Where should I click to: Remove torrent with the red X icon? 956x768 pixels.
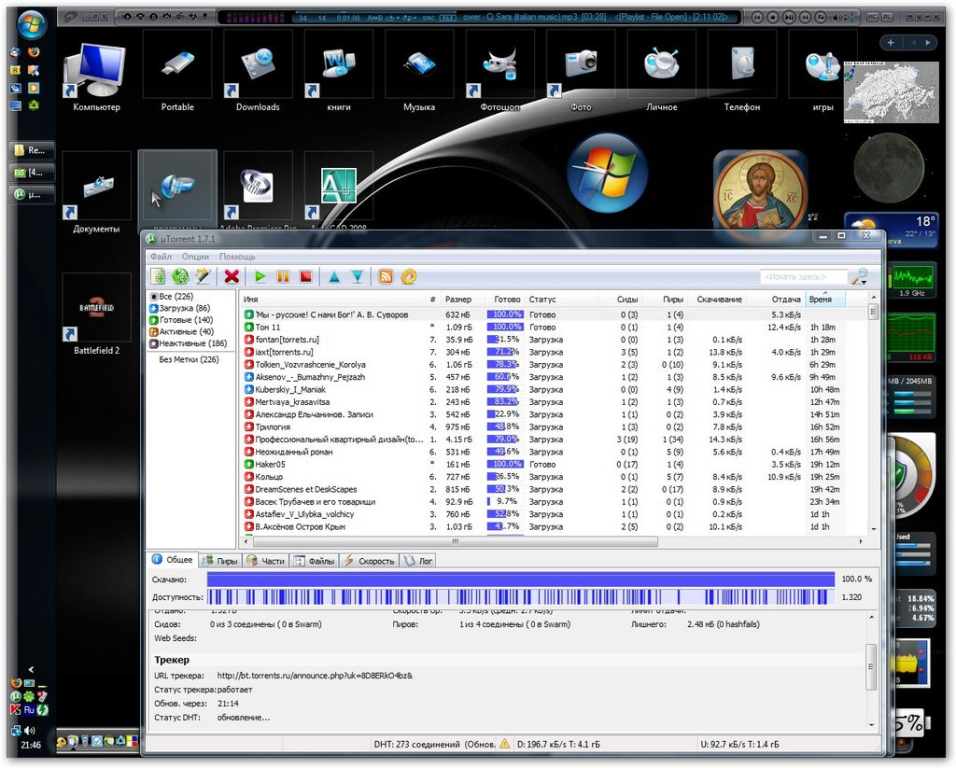[x=232, y=276]
